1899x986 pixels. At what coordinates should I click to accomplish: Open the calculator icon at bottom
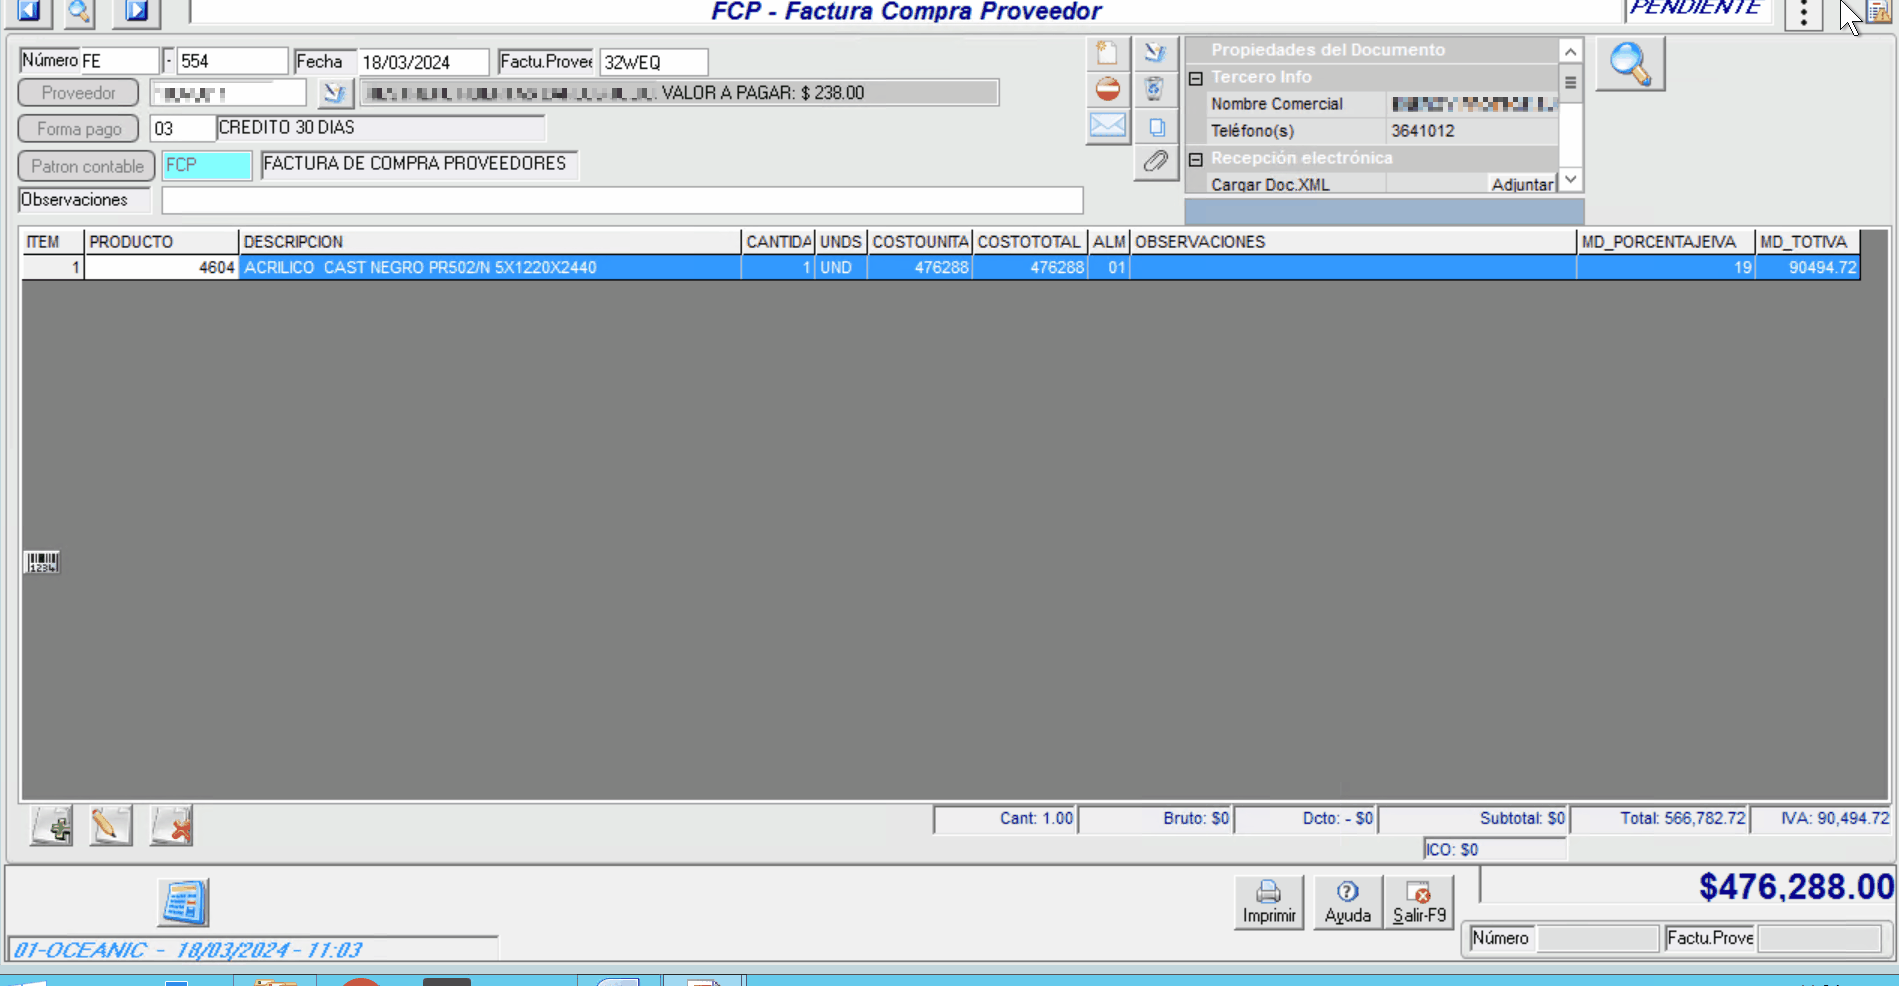click(x=183, y=902)
